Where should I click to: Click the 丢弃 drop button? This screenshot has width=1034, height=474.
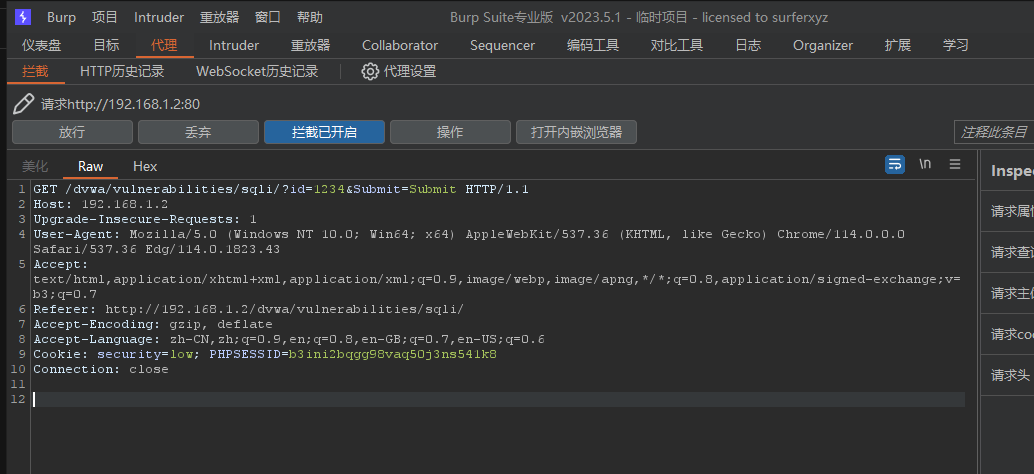pyautogui.click(x=198, y=132)
